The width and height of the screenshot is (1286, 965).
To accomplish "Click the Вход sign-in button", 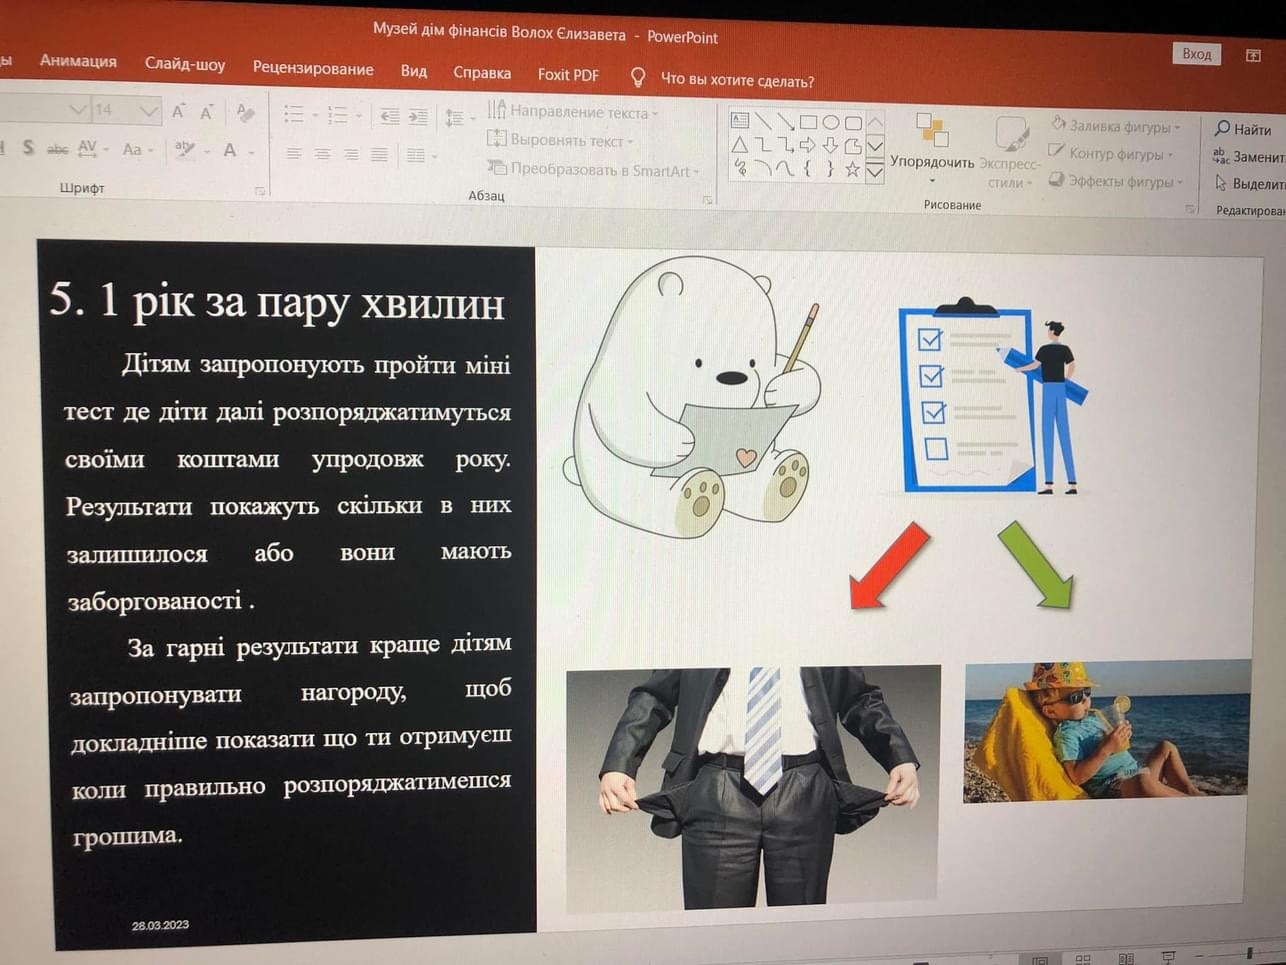I will (1196, 54).
